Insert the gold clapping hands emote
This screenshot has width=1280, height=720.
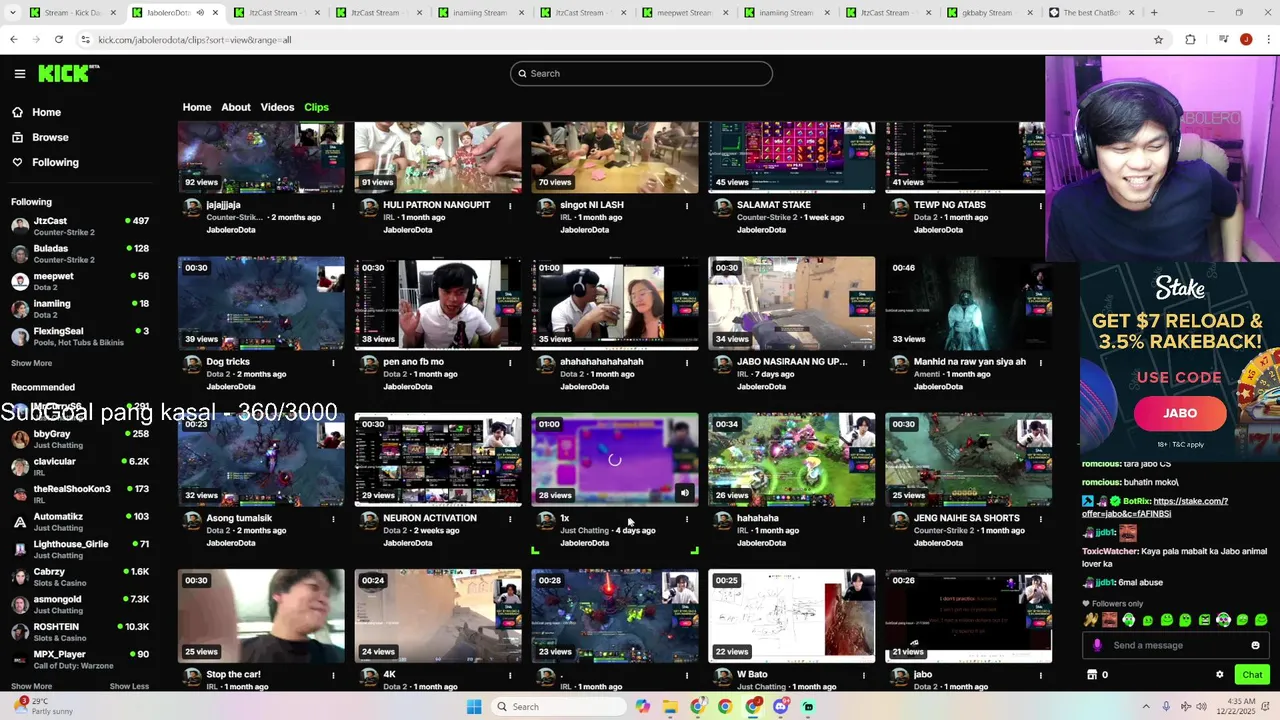click(1090, 620)
